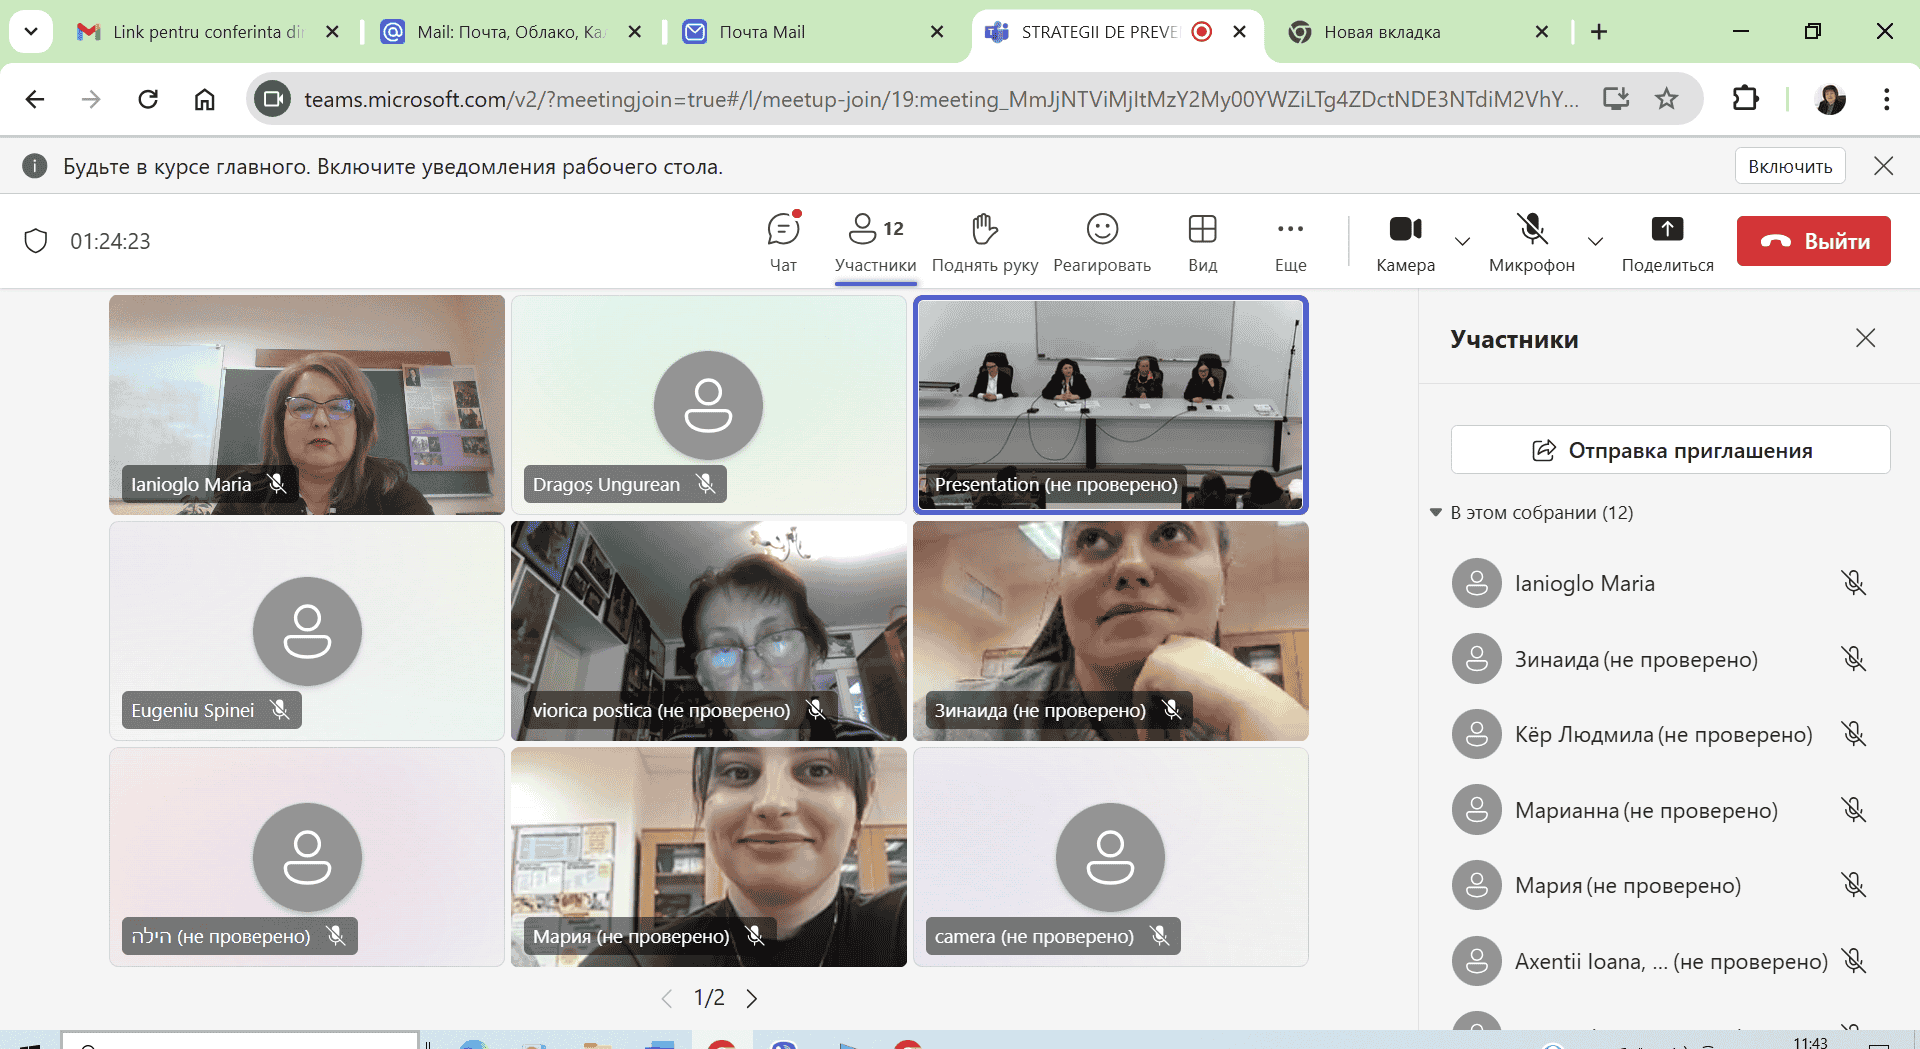Click the Raise hand icon
Screen dimensions: 1920x1049
point(984,241)
